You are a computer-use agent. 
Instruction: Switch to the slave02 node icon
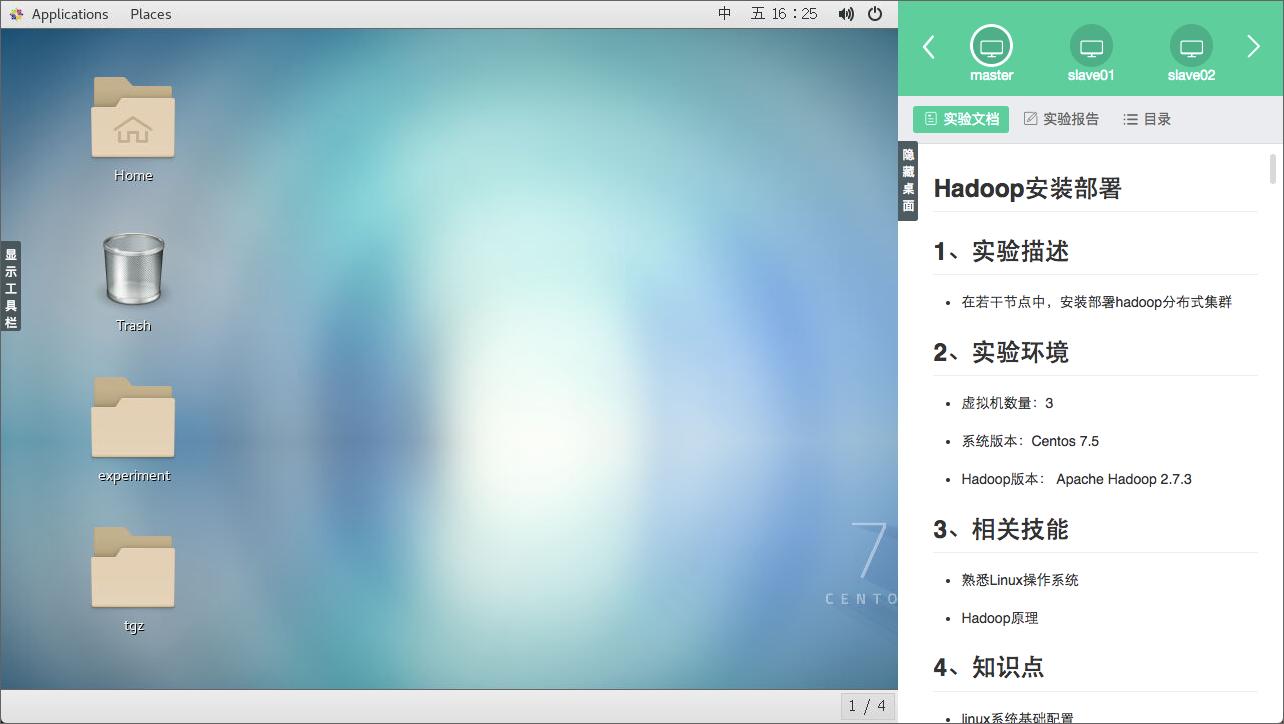(1191, 46)
